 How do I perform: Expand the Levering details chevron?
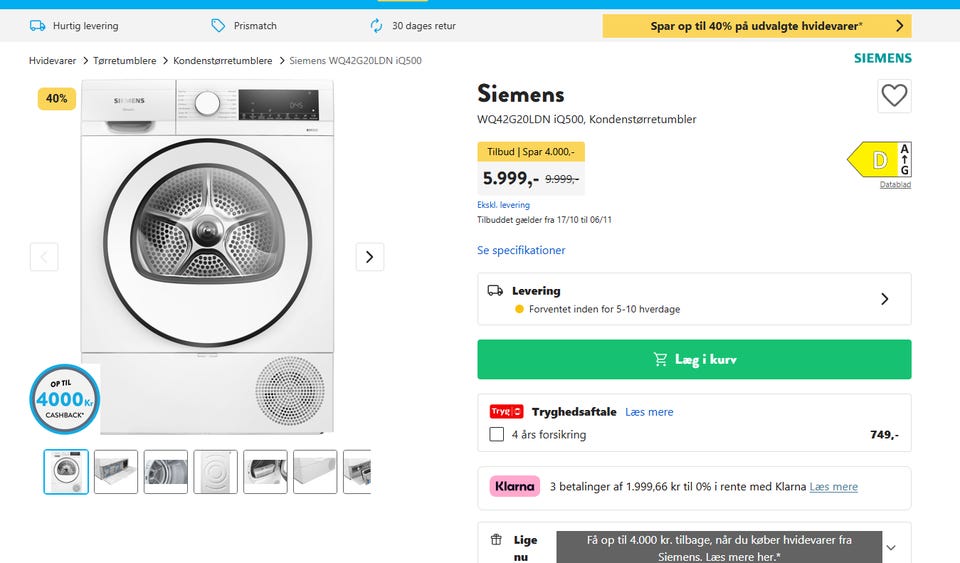(x=884, y=299)
